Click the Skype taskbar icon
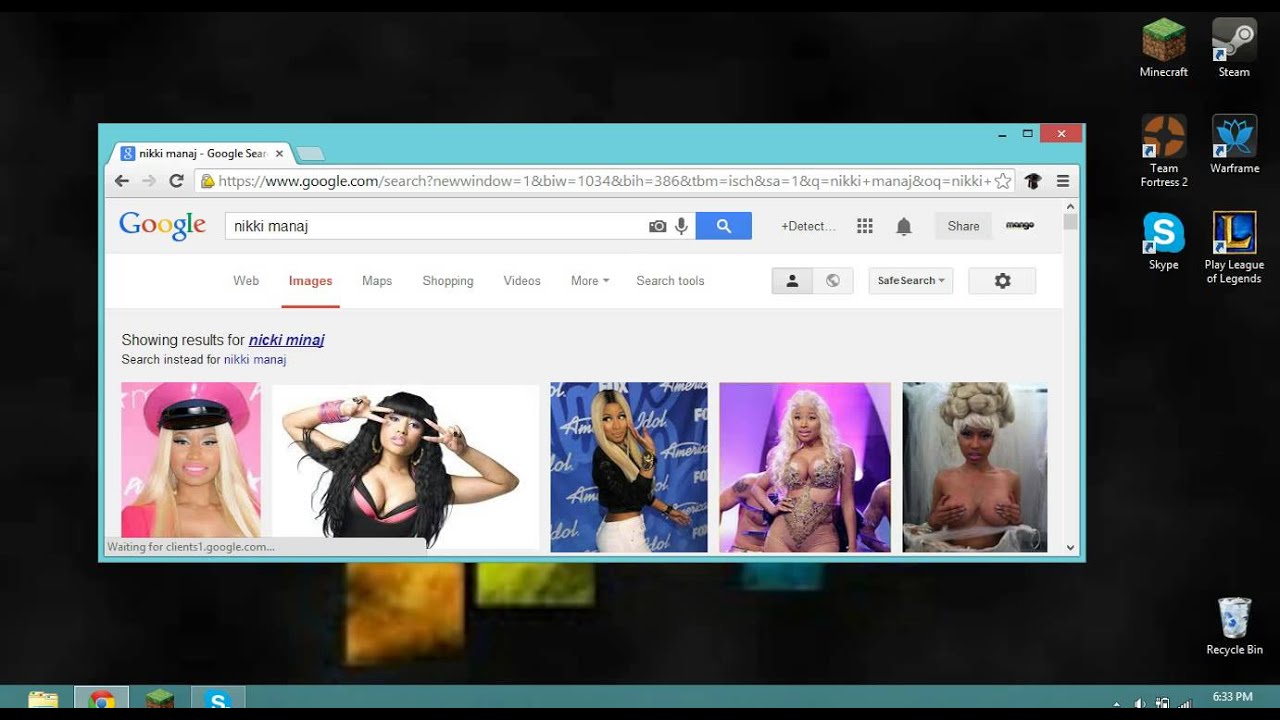Image resolution: width=1280 pixels, height=720 pixels. coord(217,699)
